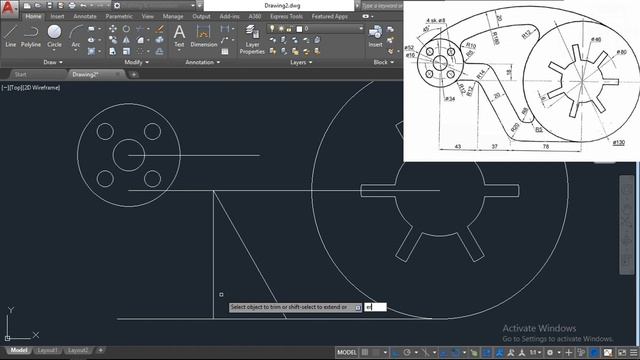Click the Plot printer icon
The height and width of the screenshot is (360, 640).
72,6
